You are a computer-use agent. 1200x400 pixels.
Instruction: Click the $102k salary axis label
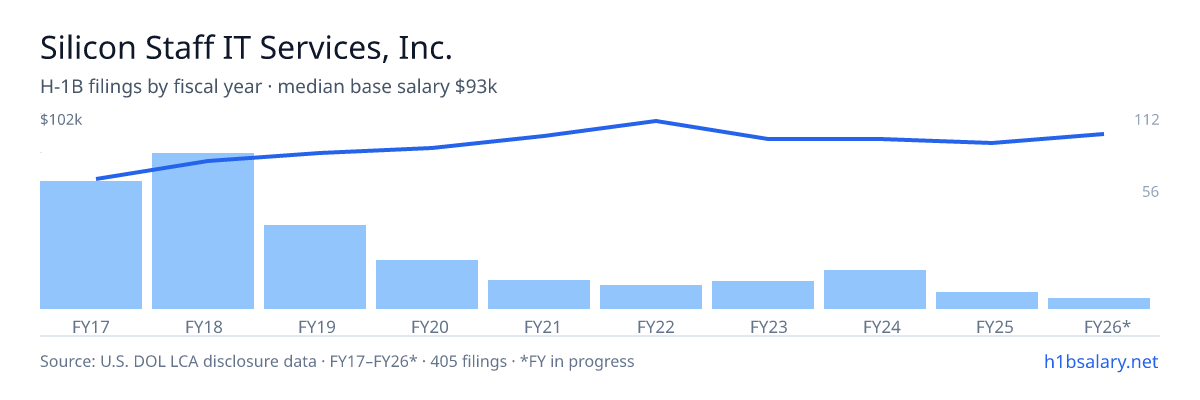coord(61,120)
